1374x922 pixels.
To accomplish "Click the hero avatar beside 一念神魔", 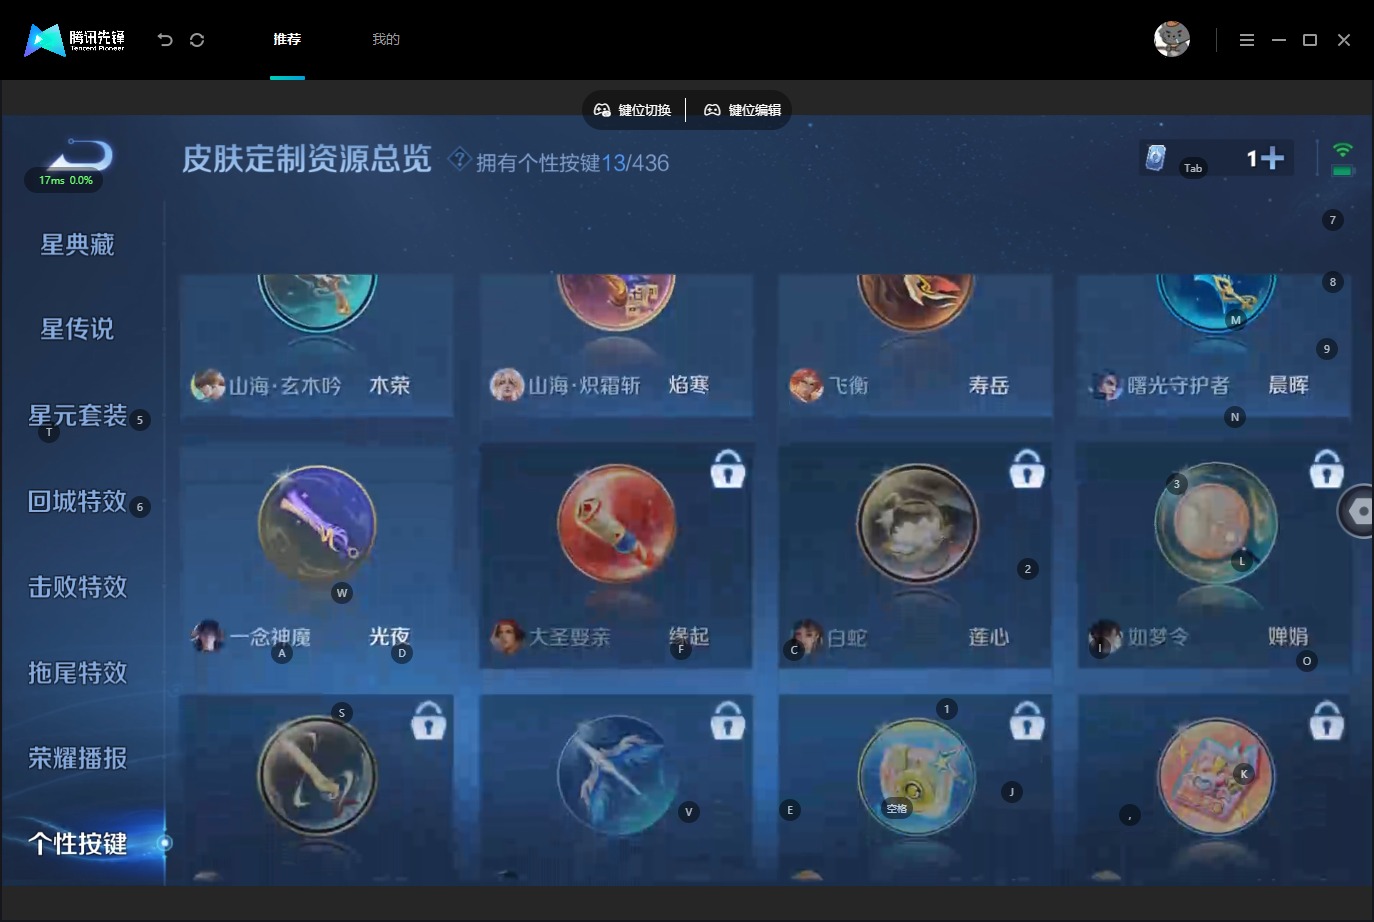I will tap(207, 636).
